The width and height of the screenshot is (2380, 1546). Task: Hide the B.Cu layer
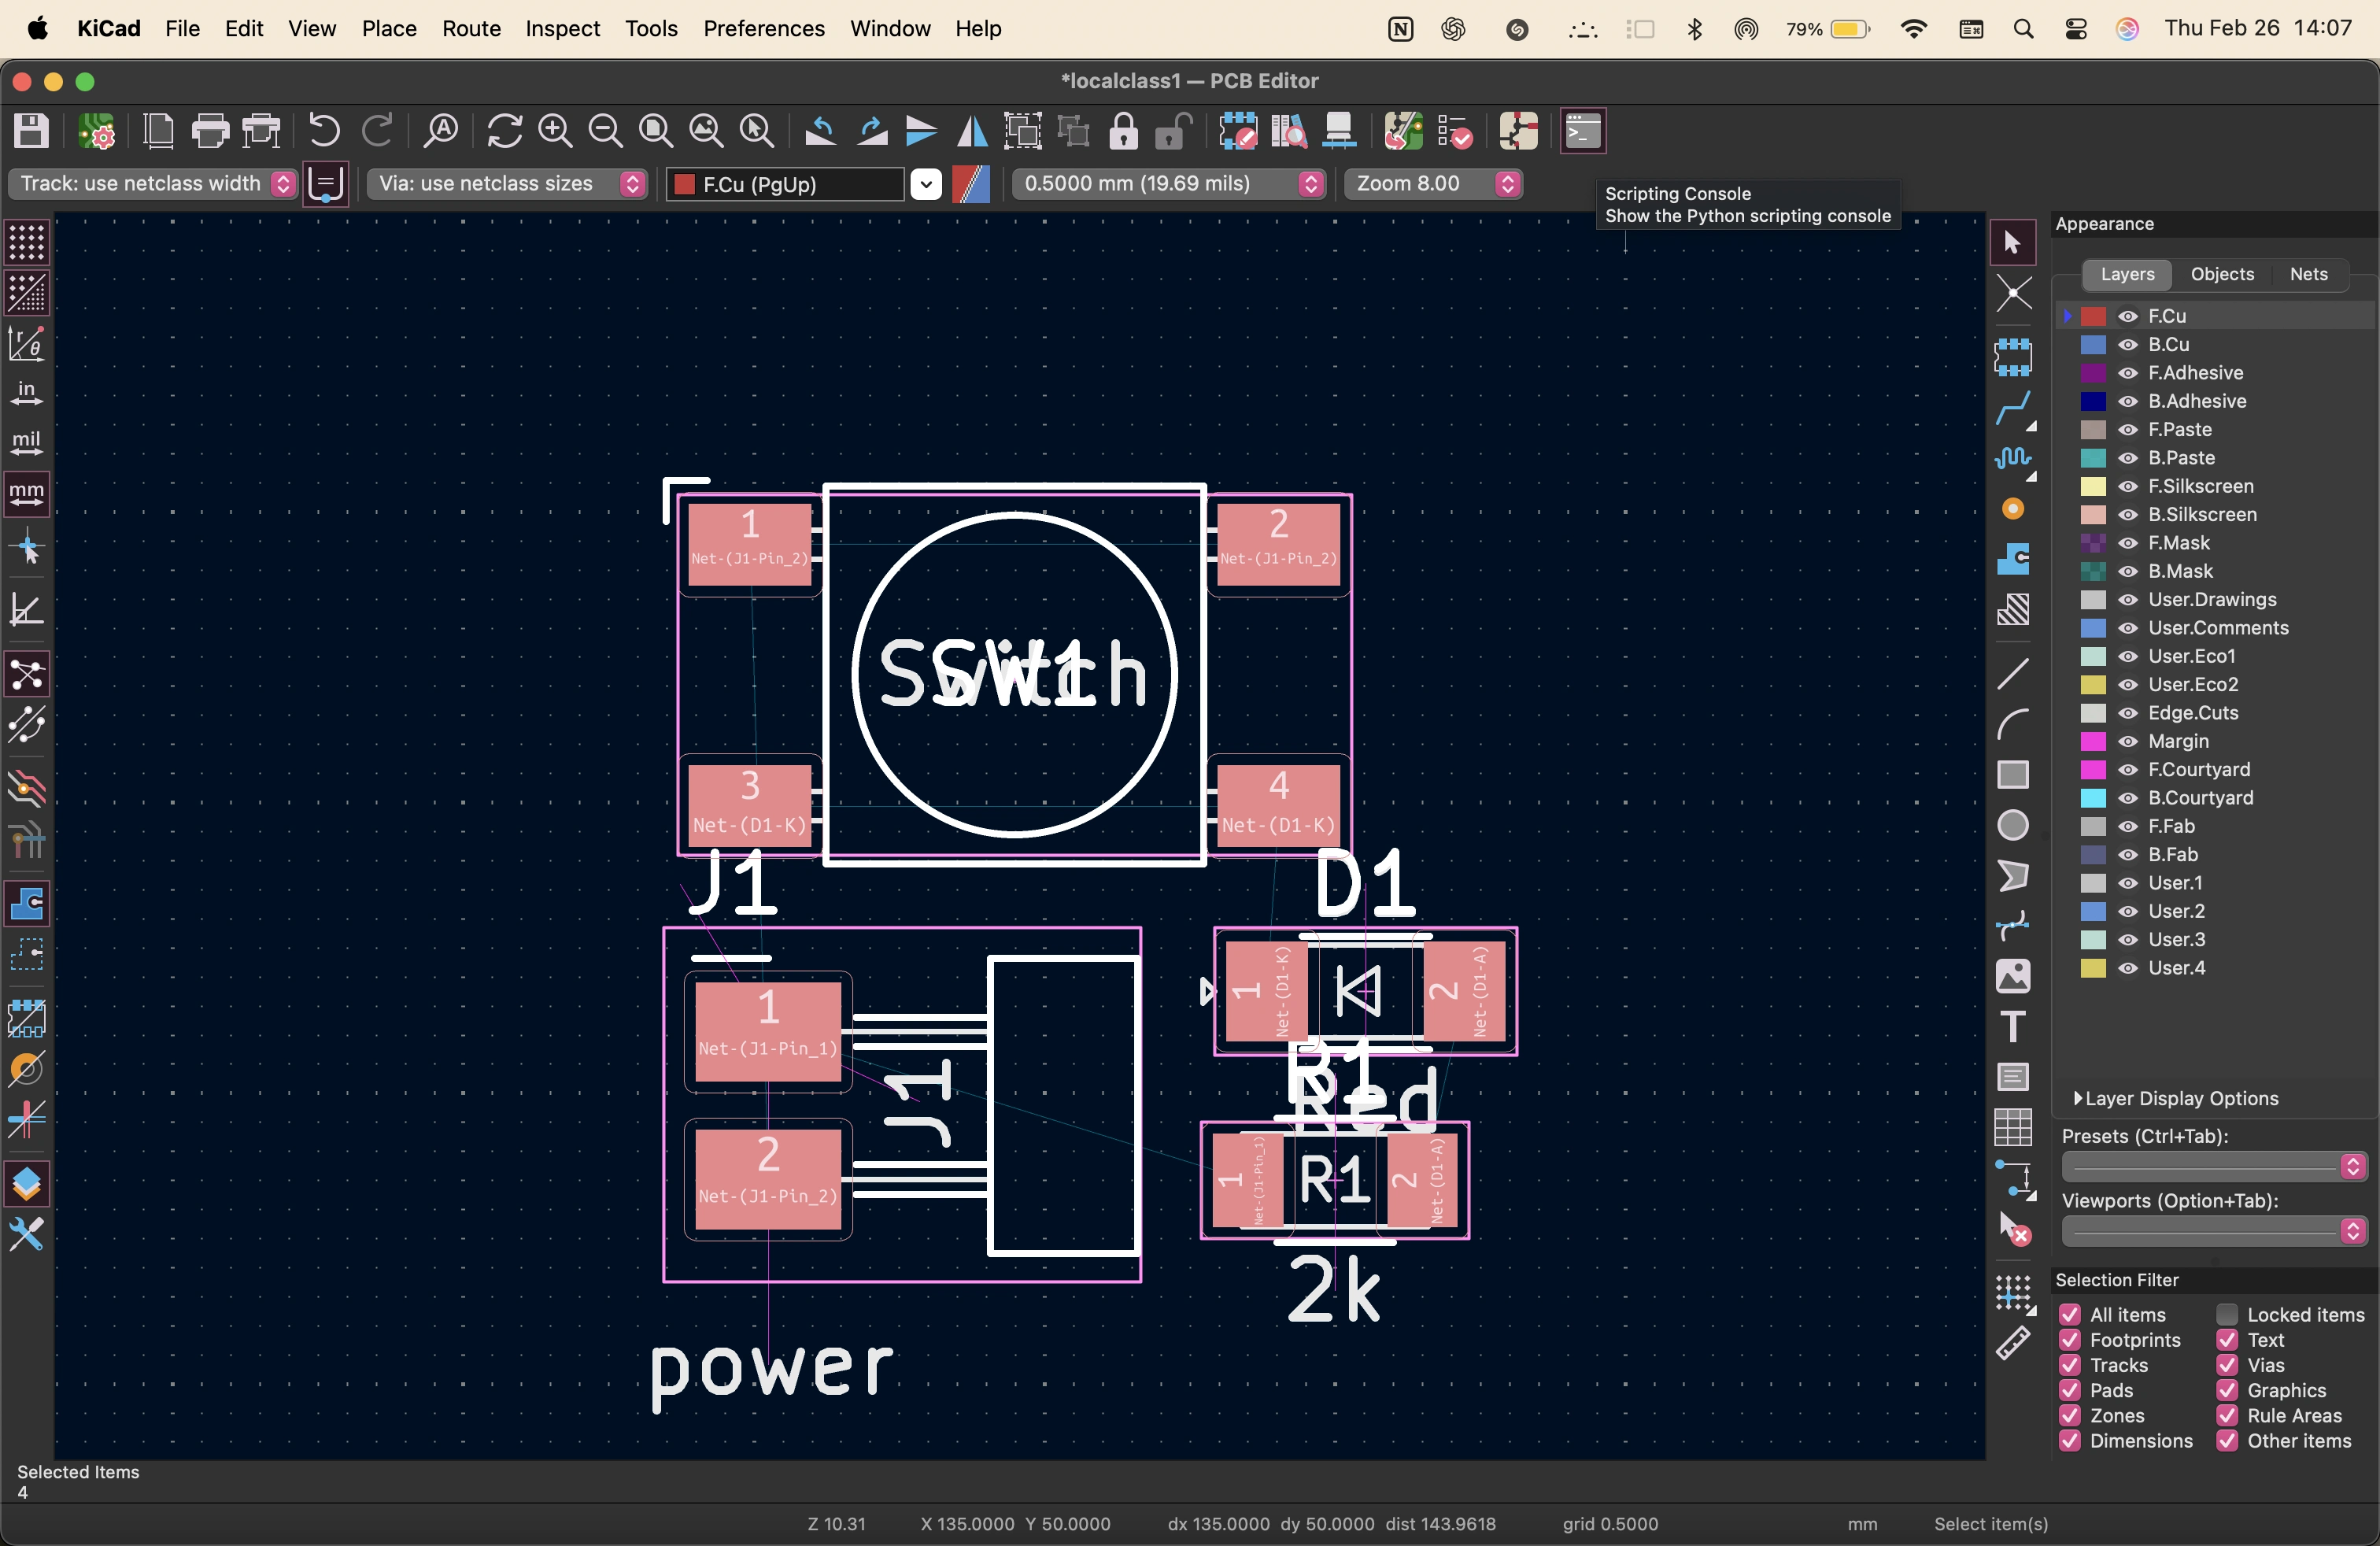pyautogui.click(x=2128, y=344)
